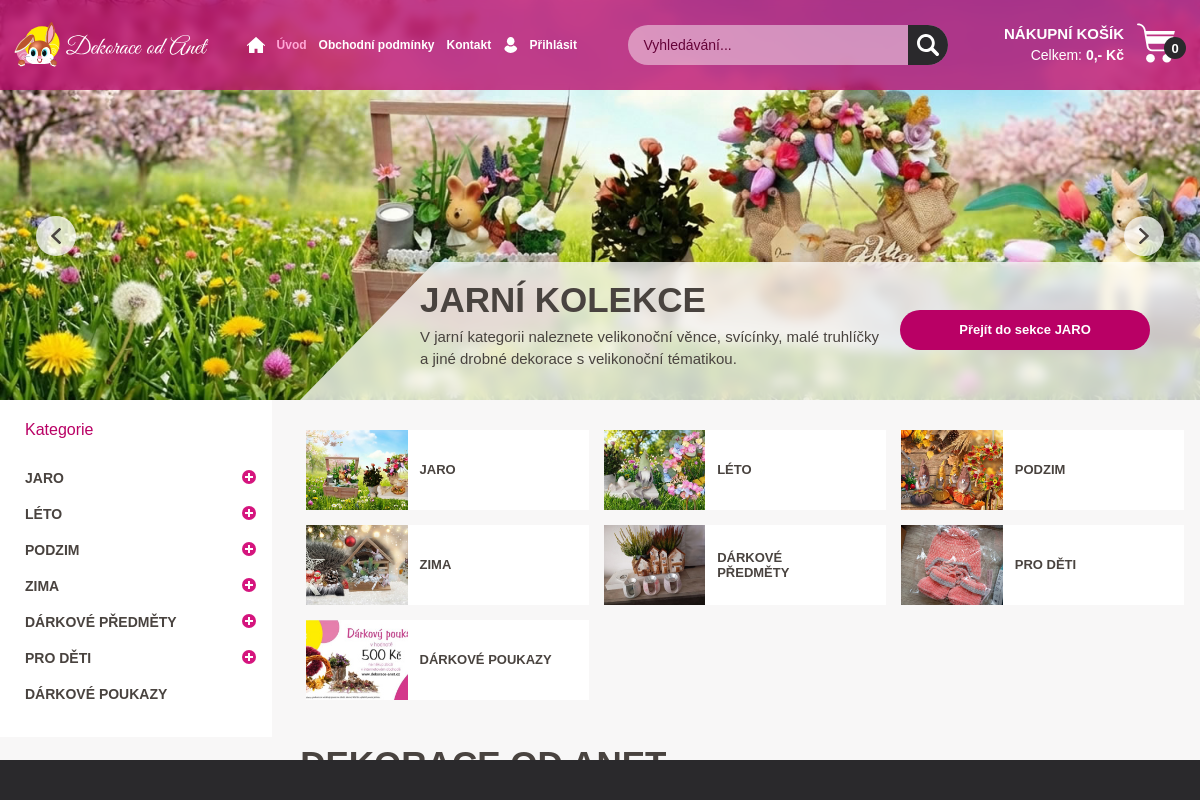This screenshot has height=800, width=1200.
Task: Expand the PODZIM sidebar category
Action: (249, 549)
